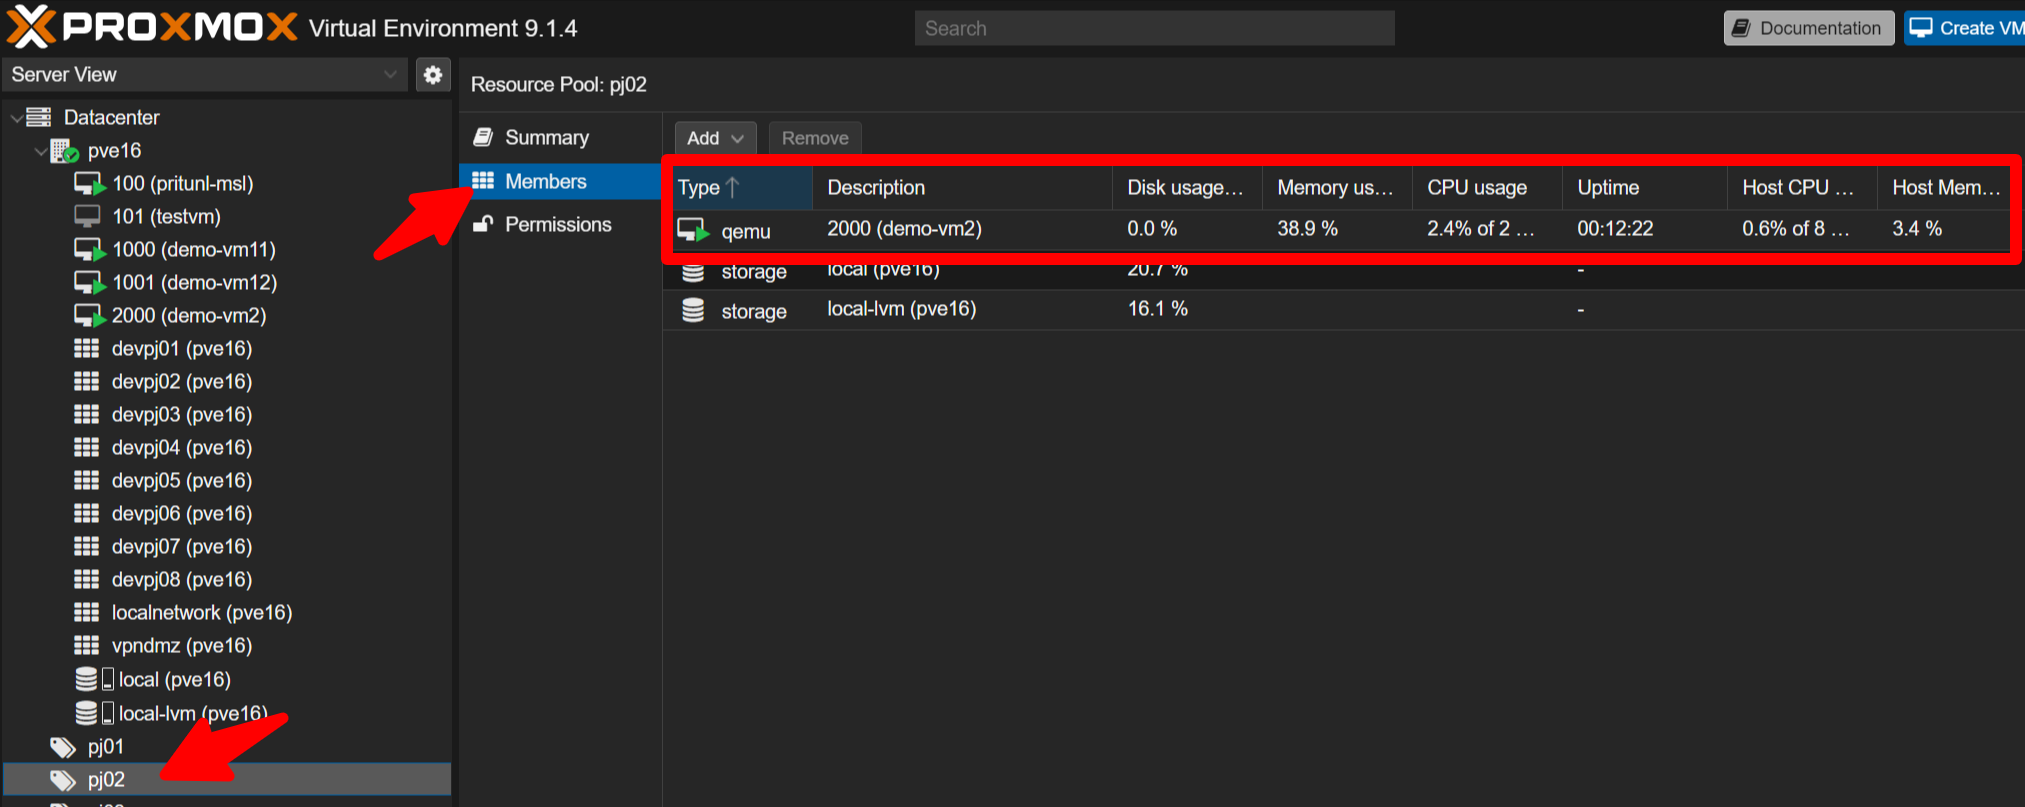The height and width of the screenshot is (807, 2025).
Task: Switch to the Summary tab
Action: point(546,138)
